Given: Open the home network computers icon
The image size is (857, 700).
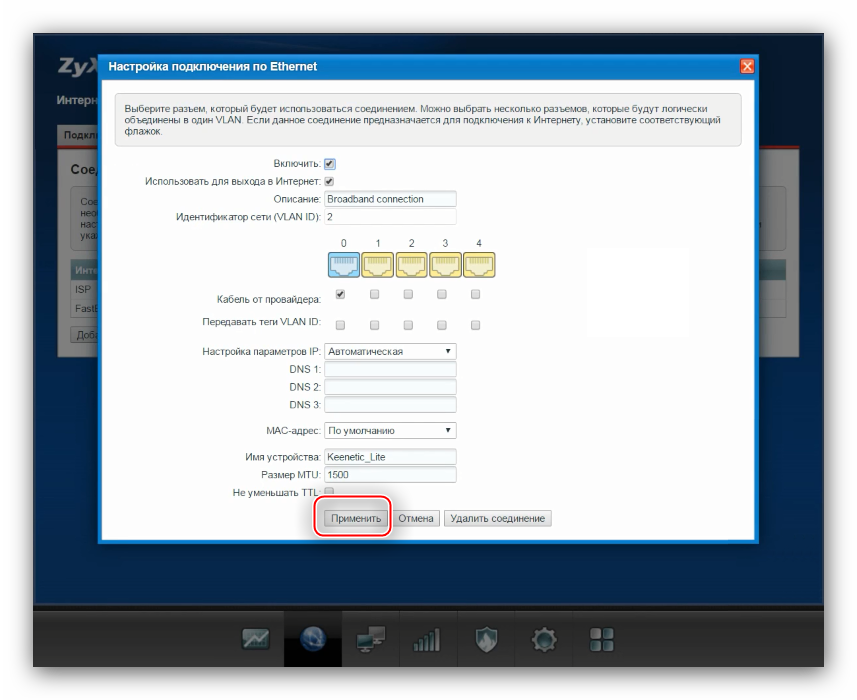Looking at the screenshot, I should pos(371,639).
